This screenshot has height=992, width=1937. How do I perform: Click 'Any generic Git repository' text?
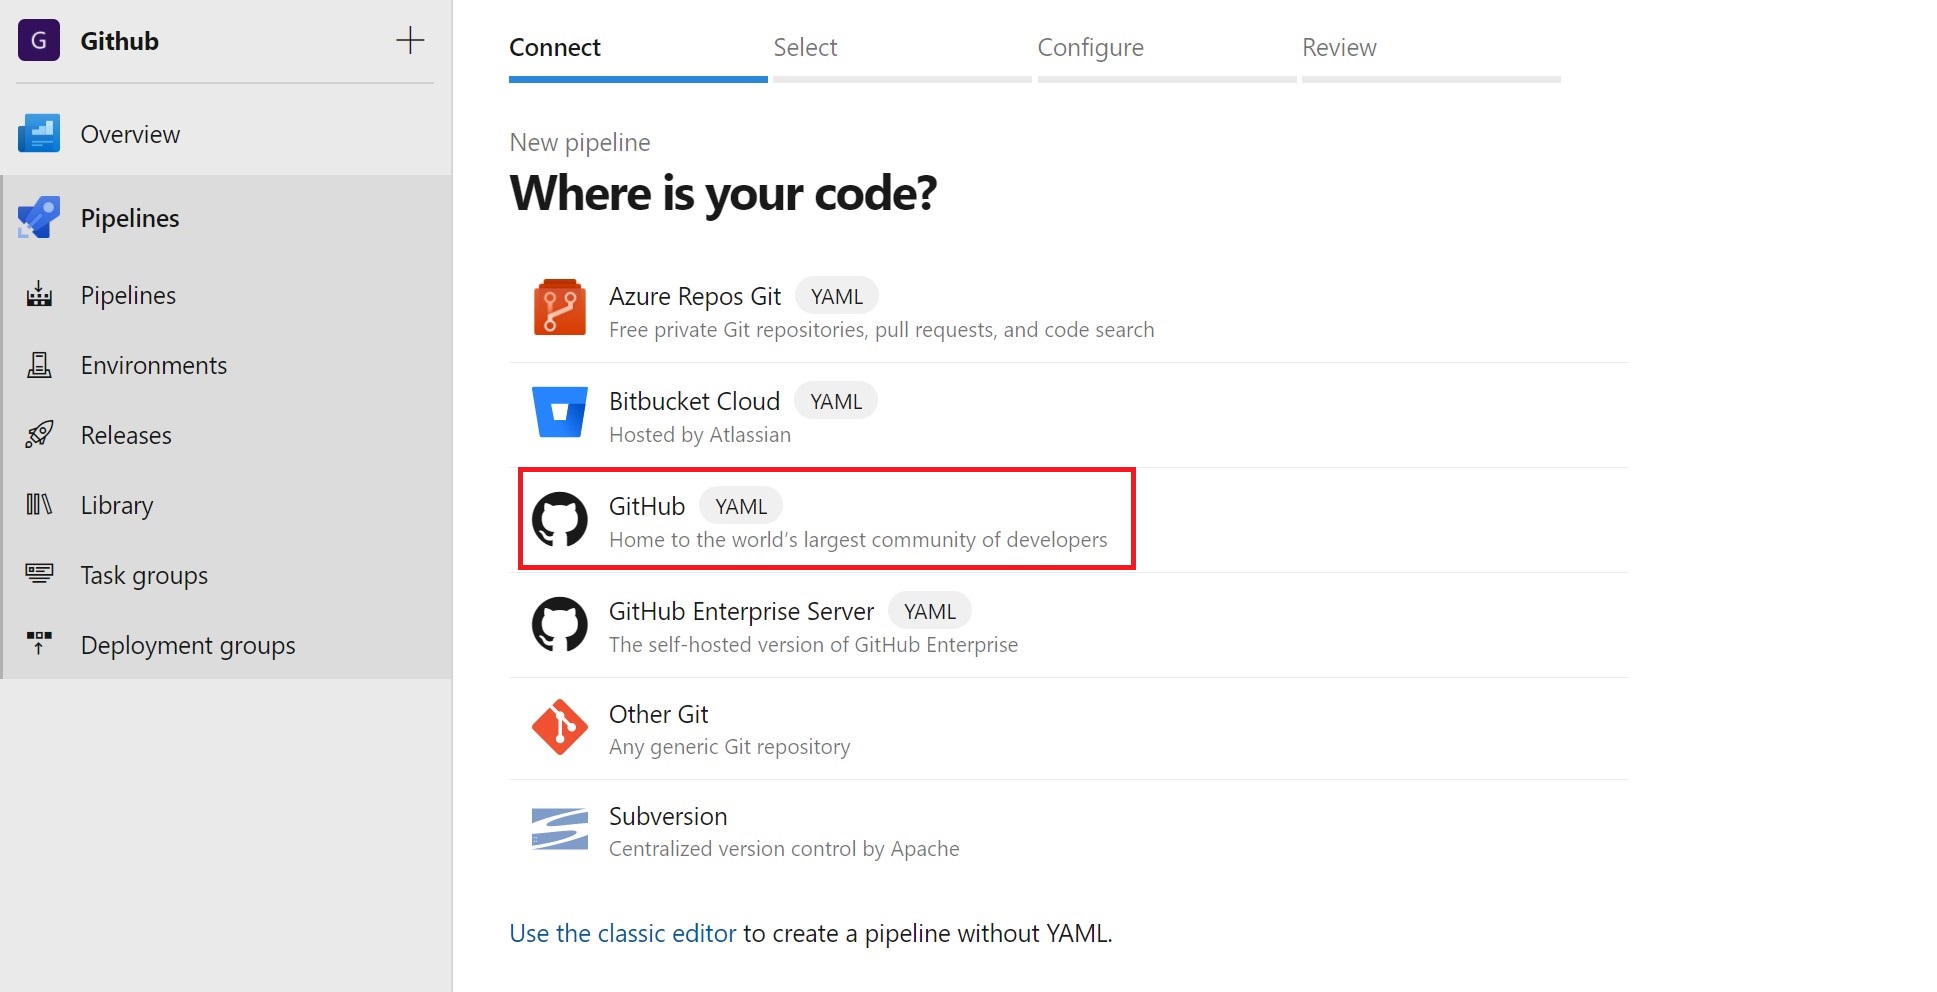tap(730, 747)
